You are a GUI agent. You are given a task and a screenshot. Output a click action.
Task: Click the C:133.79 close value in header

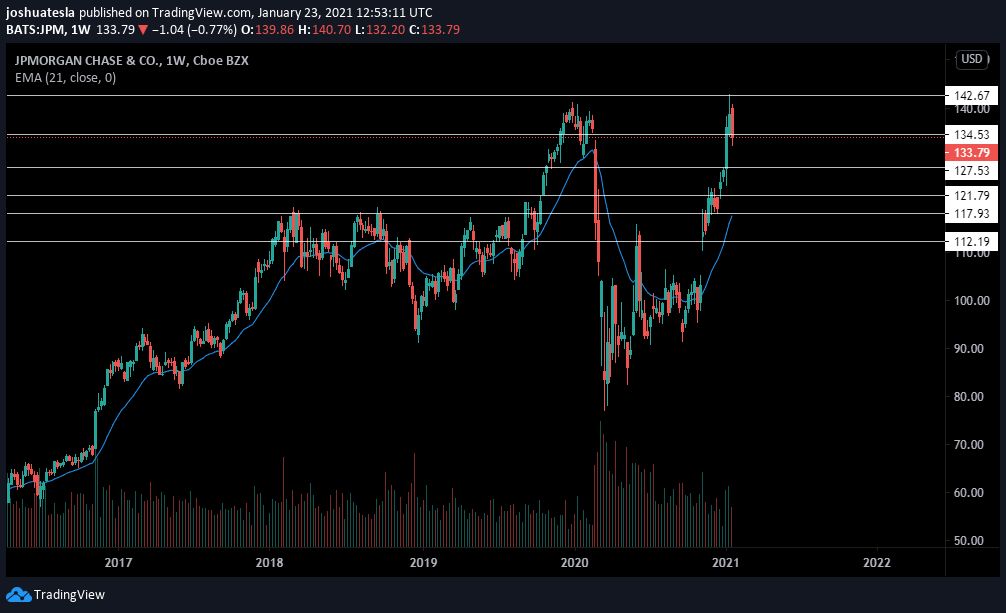click(434, 30)
